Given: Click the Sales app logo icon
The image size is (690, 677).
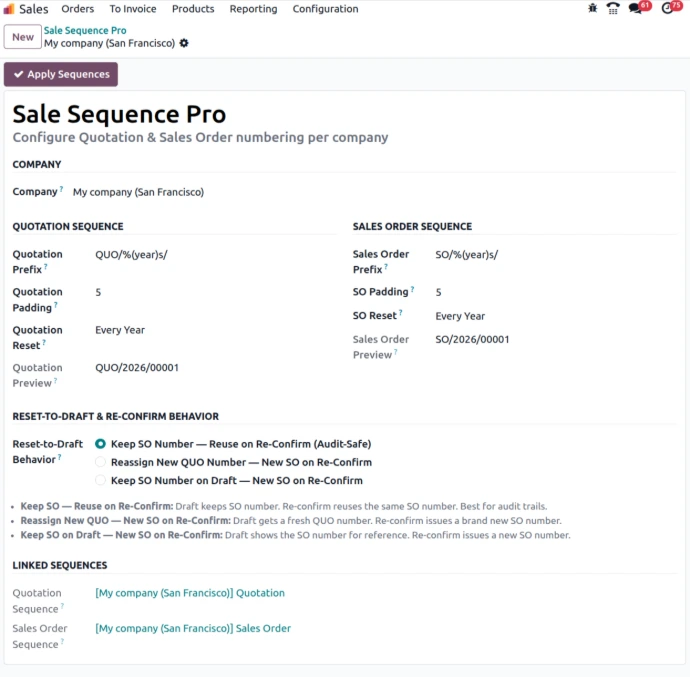Looking at the screenshot, I should click(10, 9).
